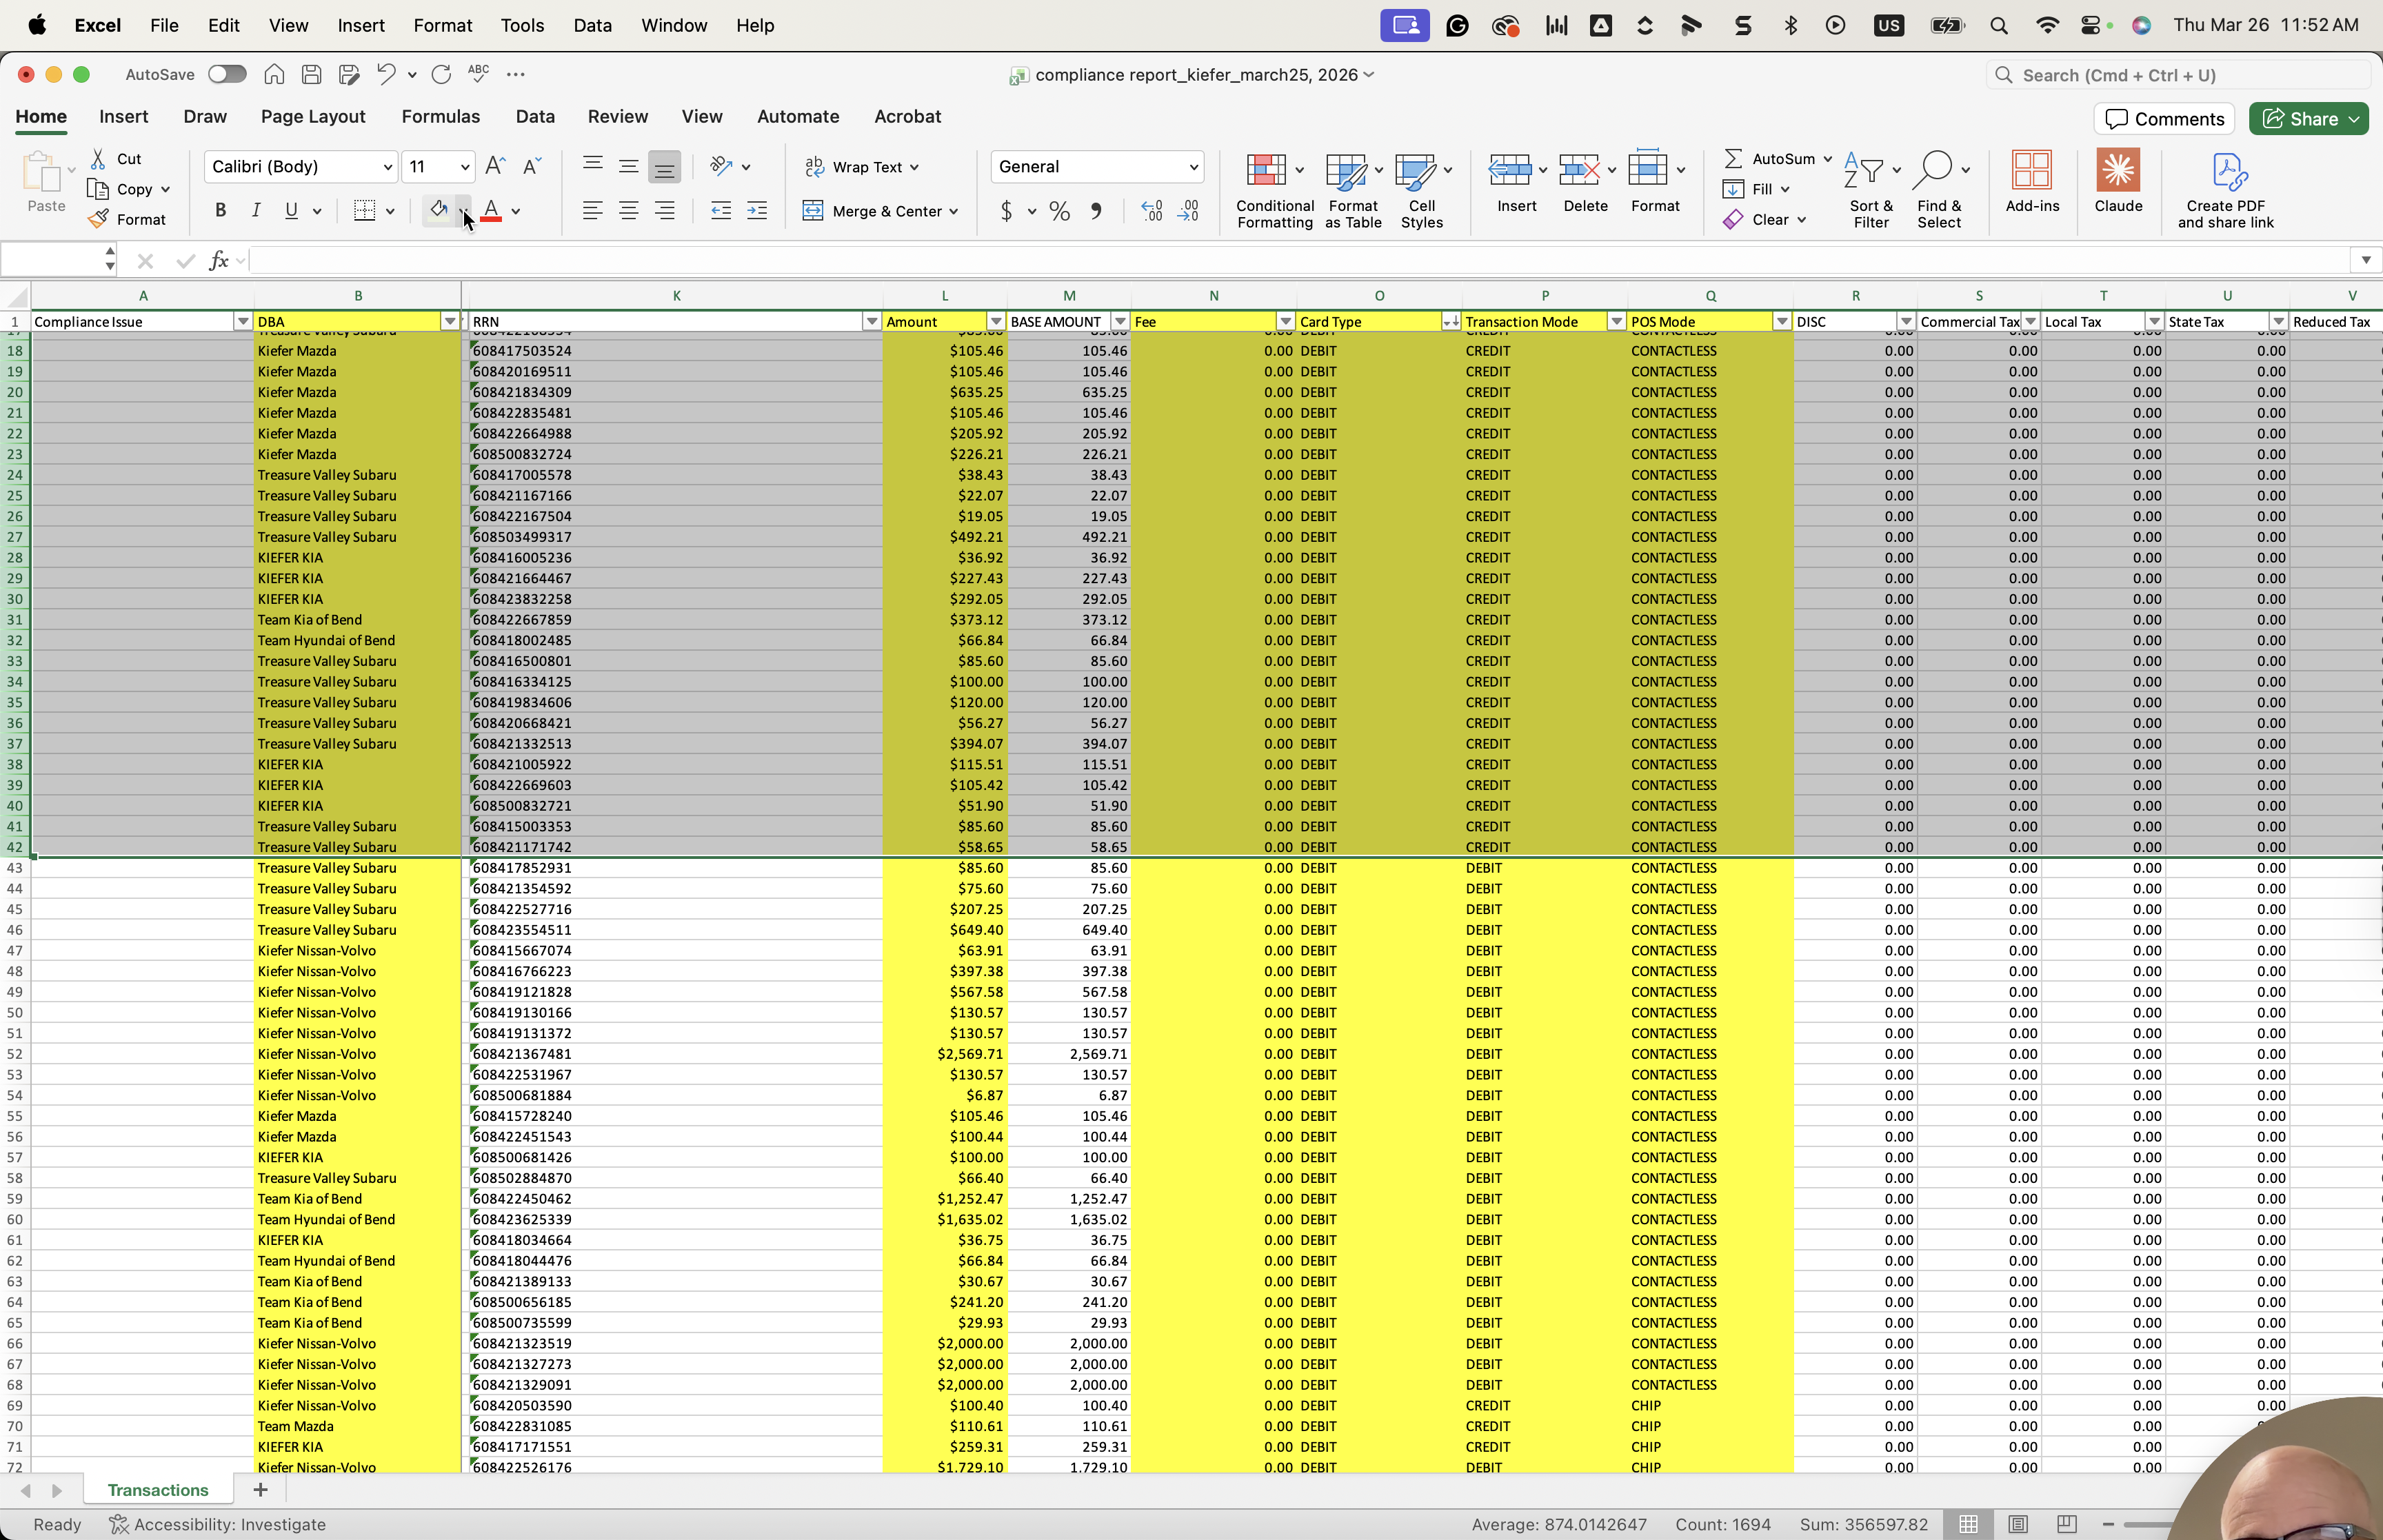Click the percent style icon

[x=1060, y=211]
